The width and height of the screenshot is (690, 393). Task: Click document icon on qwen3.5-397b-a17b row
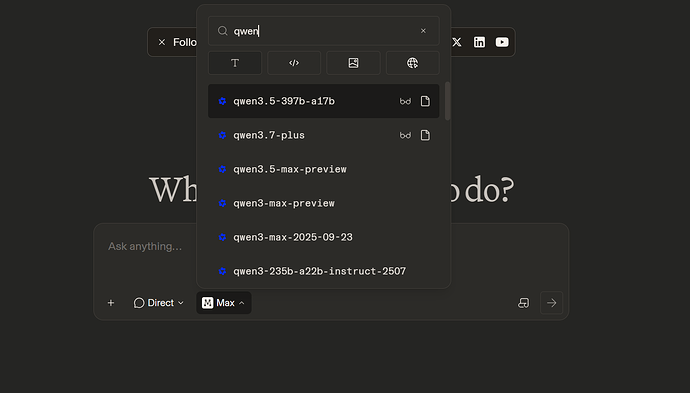coord(425,101)
